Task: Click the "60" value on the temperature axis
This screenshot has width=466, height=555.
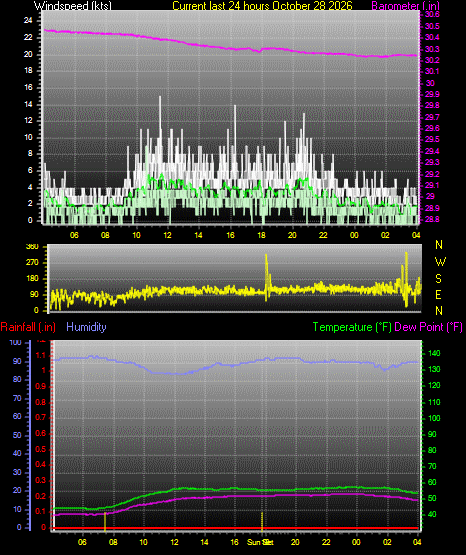Action: tap(432, 482)
